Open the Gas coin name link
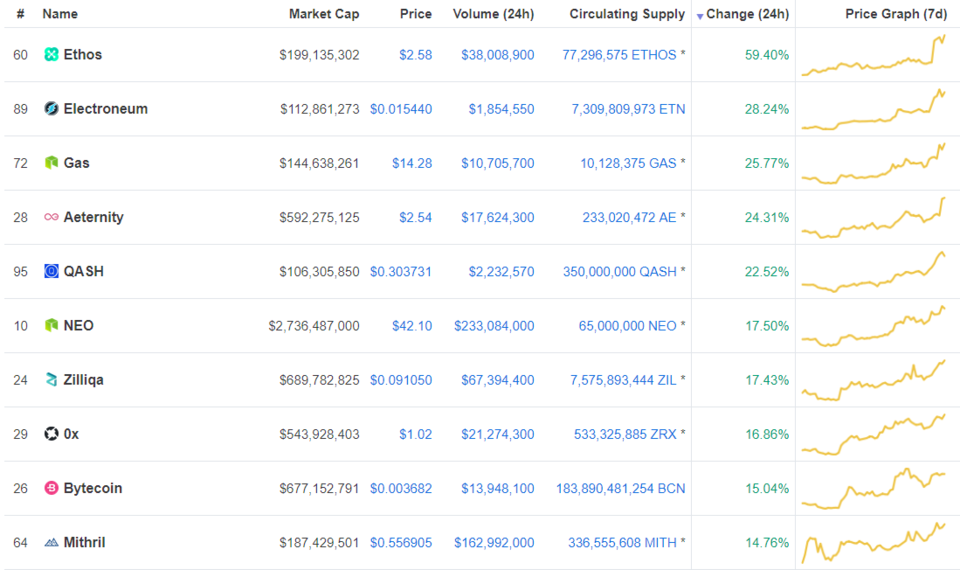 pos(77,163)
